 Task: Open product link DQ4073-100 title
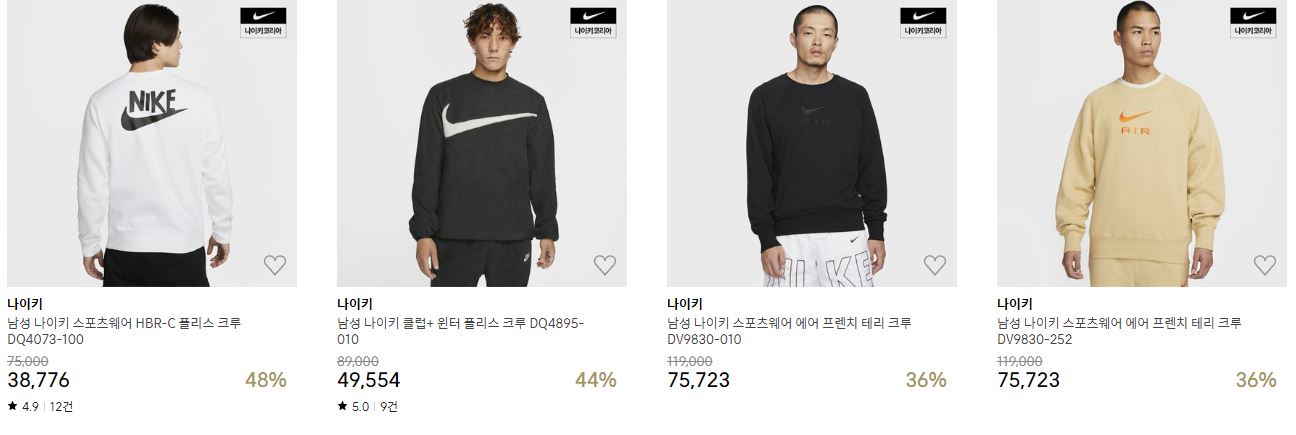[x=124, y=331]
